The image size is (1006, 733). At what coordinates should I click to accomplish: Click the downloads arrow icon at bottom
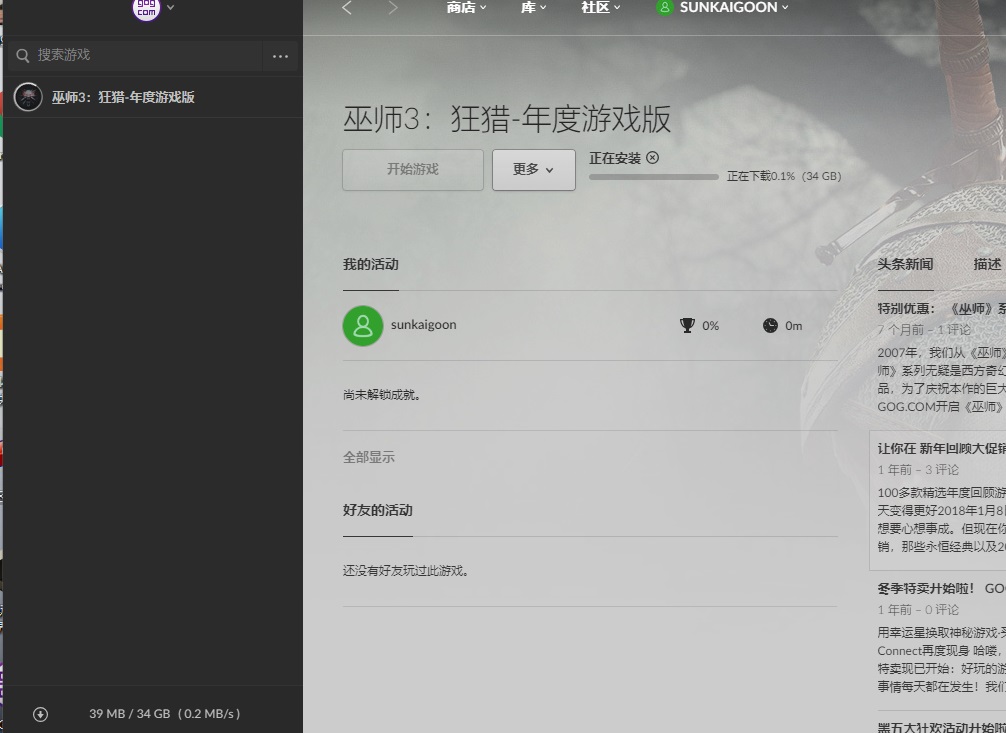click(40, 714)
